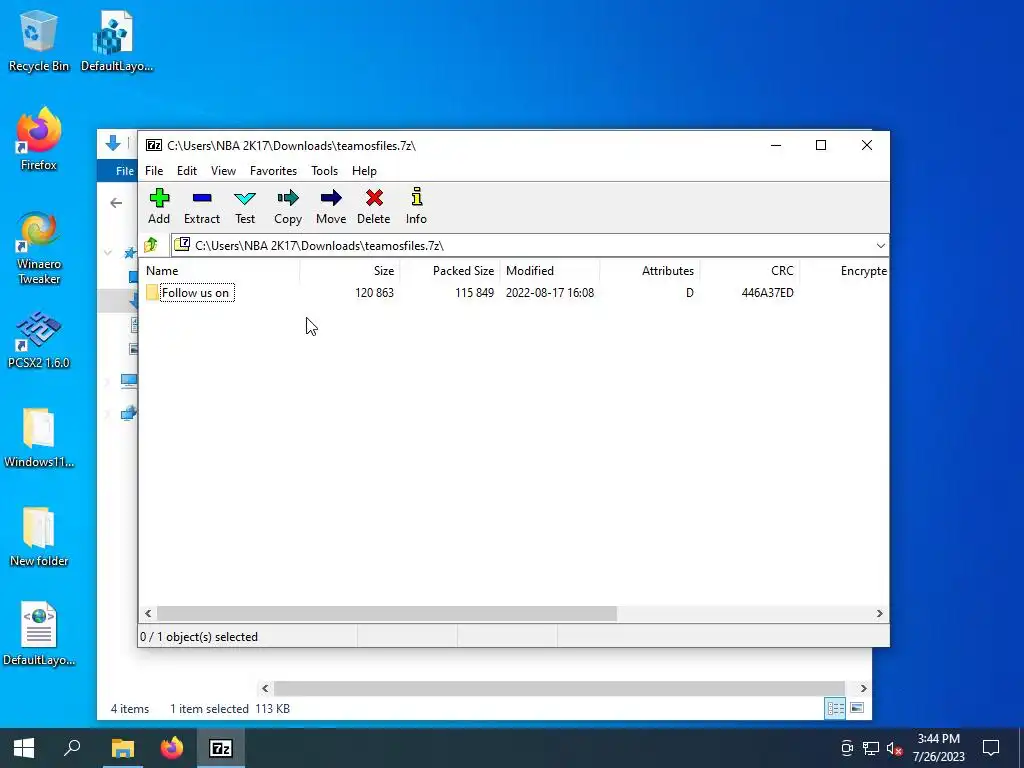The width and height of the screenshot is (1024, 768).
Task: Click the Move toolbar icon
Action: [x=331, y=206]
